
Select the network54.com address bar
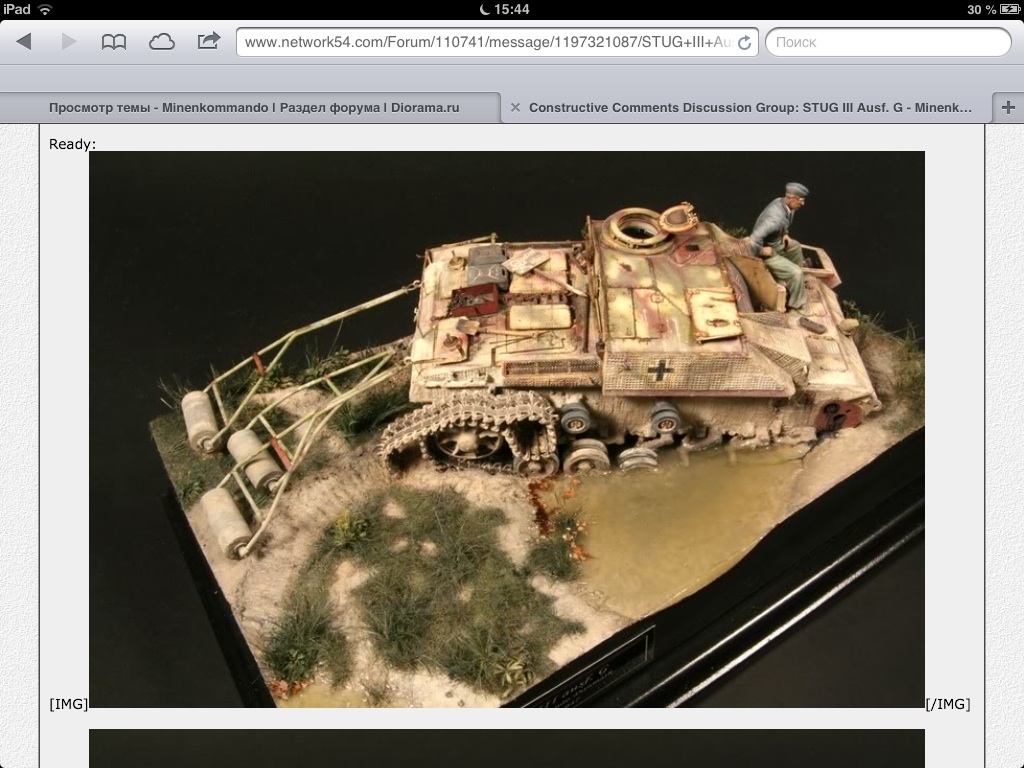487,42
